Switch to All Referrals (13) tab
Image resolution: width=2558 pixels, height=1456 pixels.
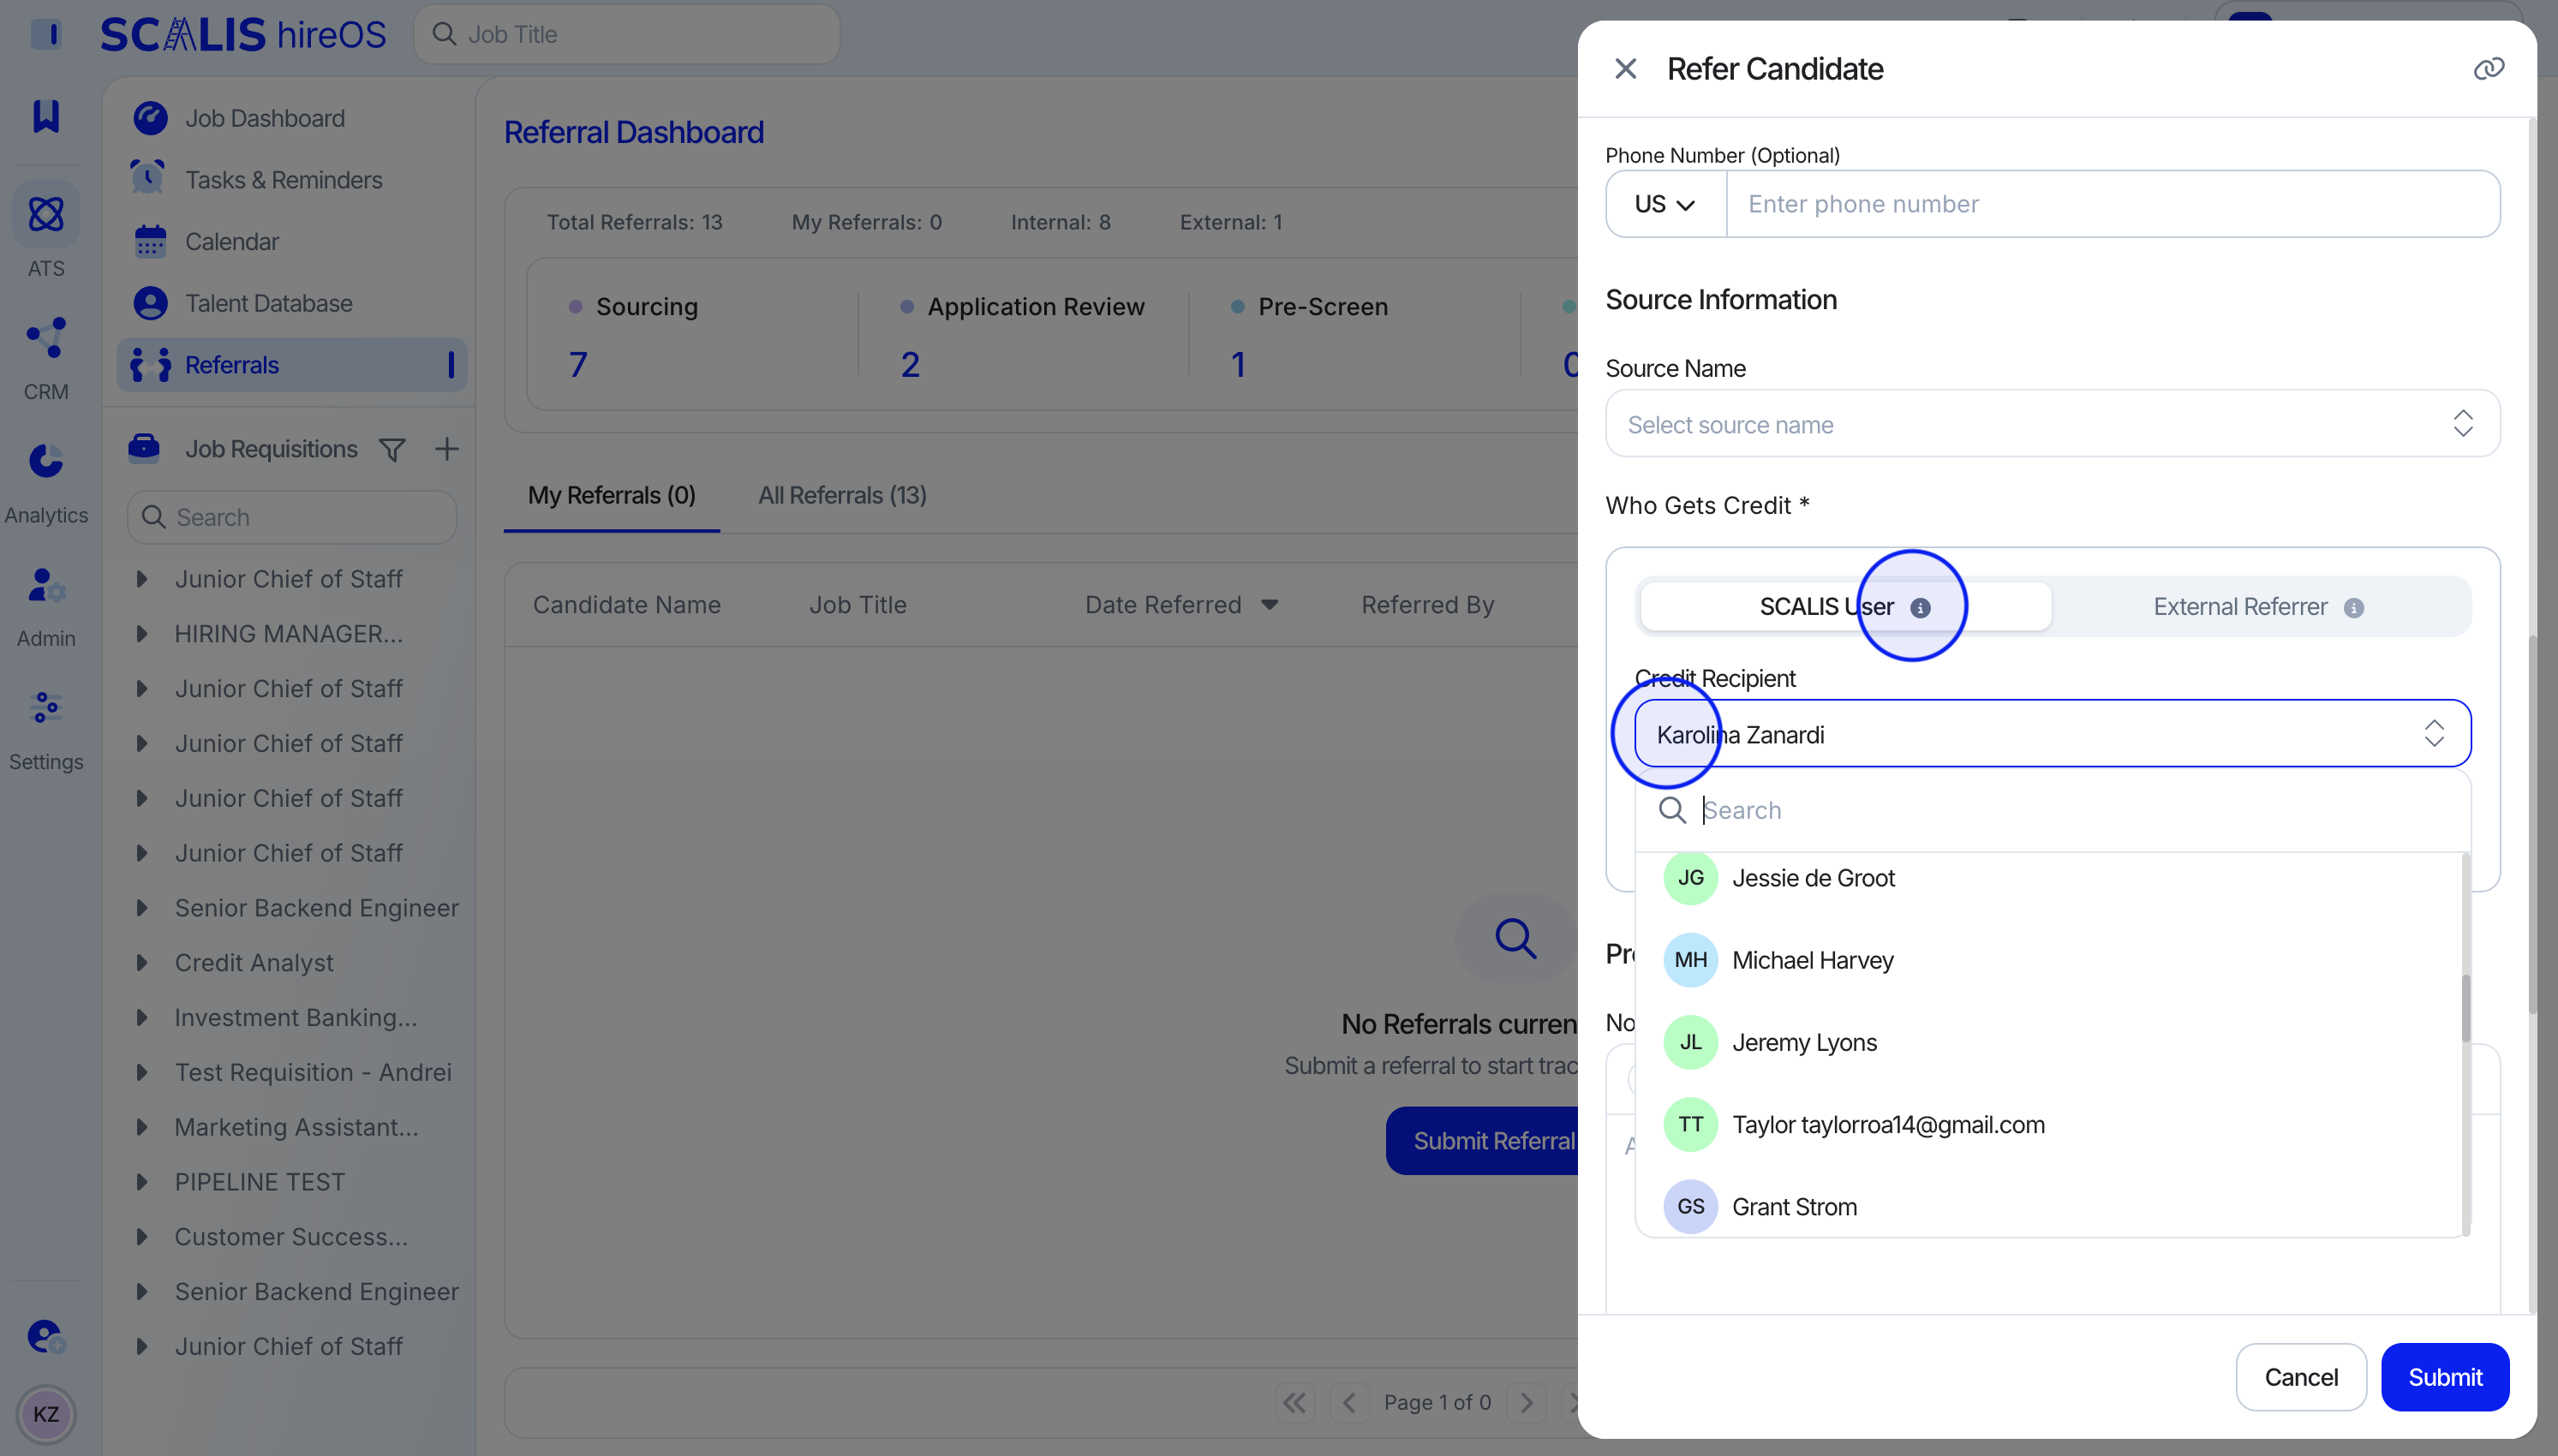point(842,496)
